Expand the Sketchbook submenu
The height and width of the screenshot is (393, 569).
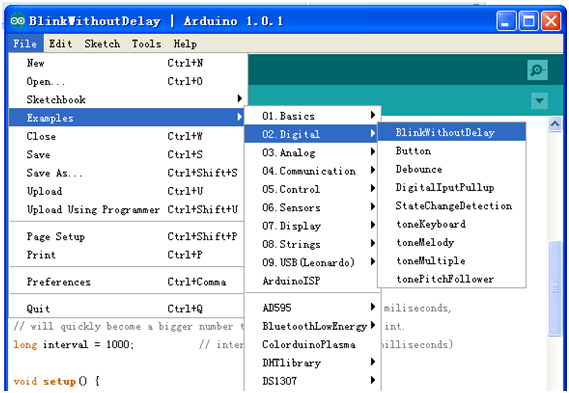[126, 99]
